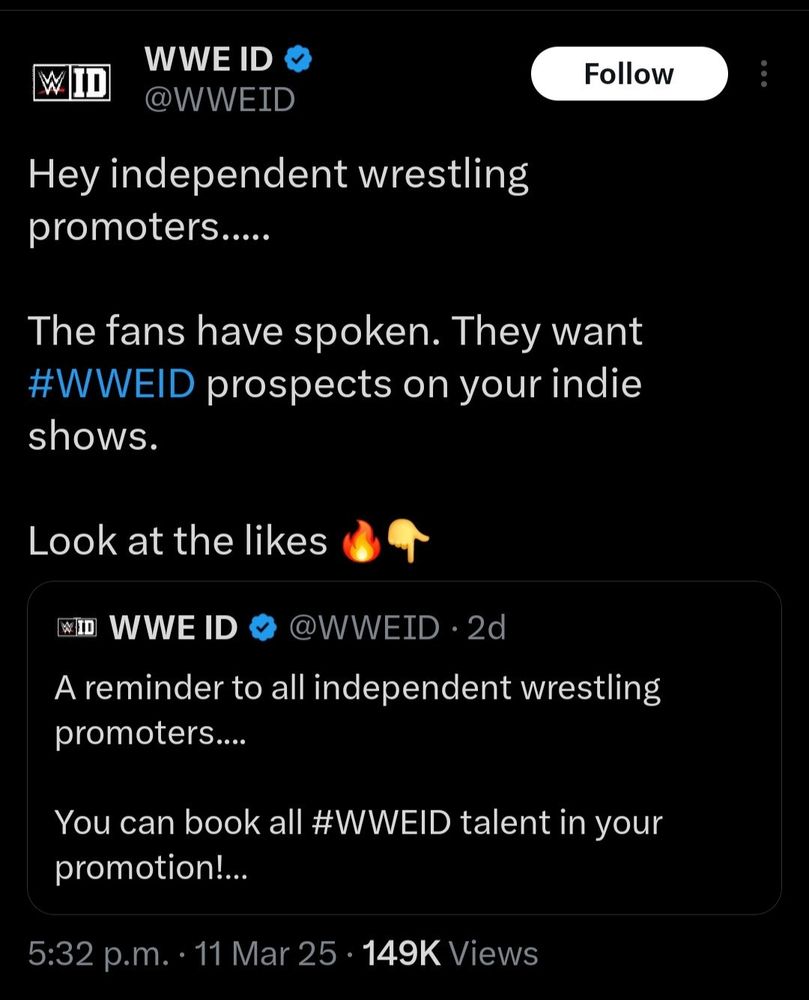809x1000 pixels.
Task: Click the WWE ID profile avatar
Action: click(72, 82)
